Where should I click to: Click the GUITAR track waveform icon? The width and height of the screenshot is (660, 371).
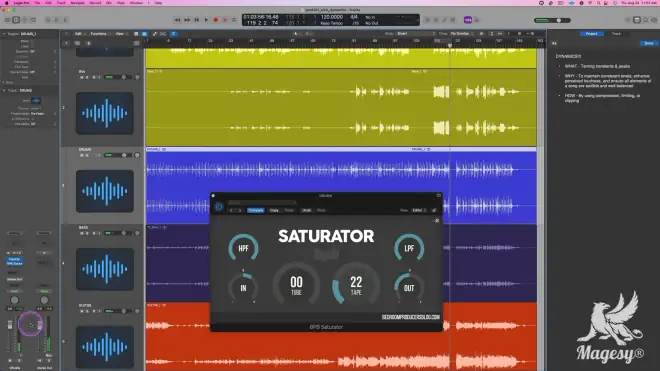pyautogui.click(x=105, y=347)
